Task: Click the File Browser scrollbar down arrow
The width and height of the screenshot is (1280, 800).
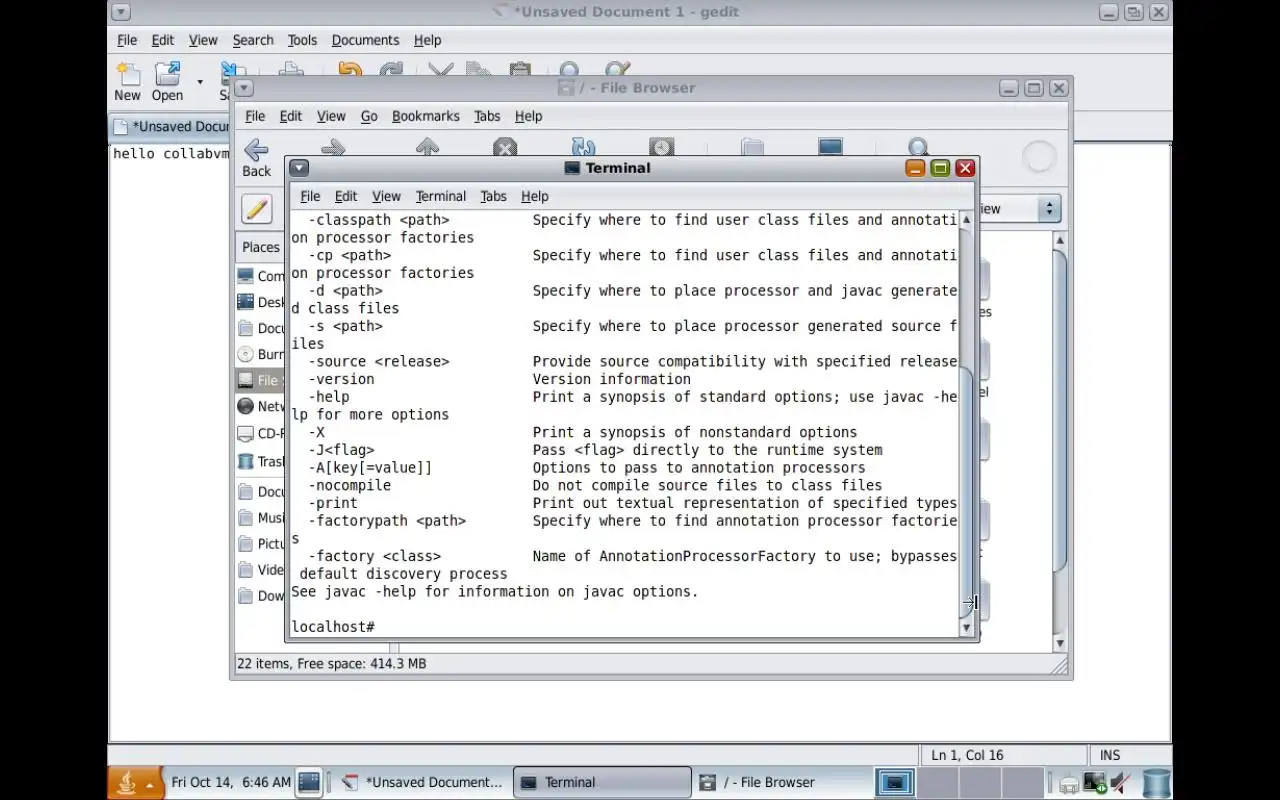Action: (1060, 643)
